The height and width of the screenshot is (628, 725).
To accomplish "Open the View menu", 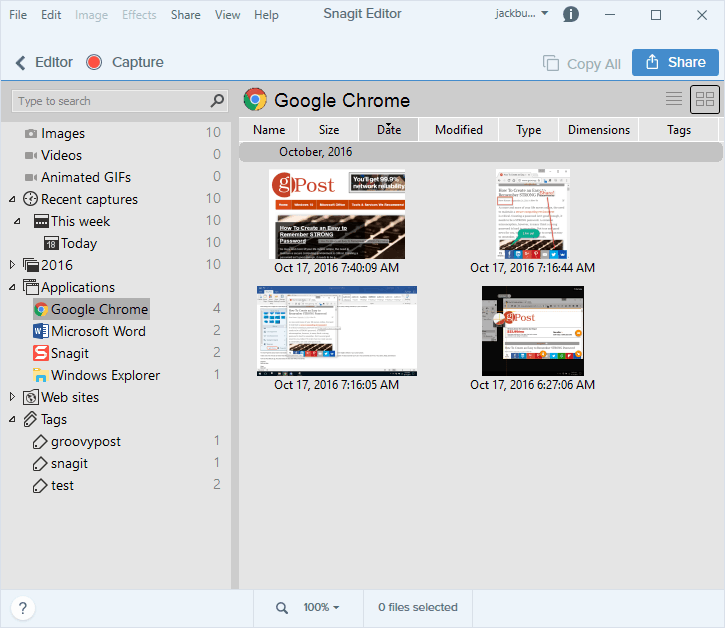I will [x=227, y=15].
